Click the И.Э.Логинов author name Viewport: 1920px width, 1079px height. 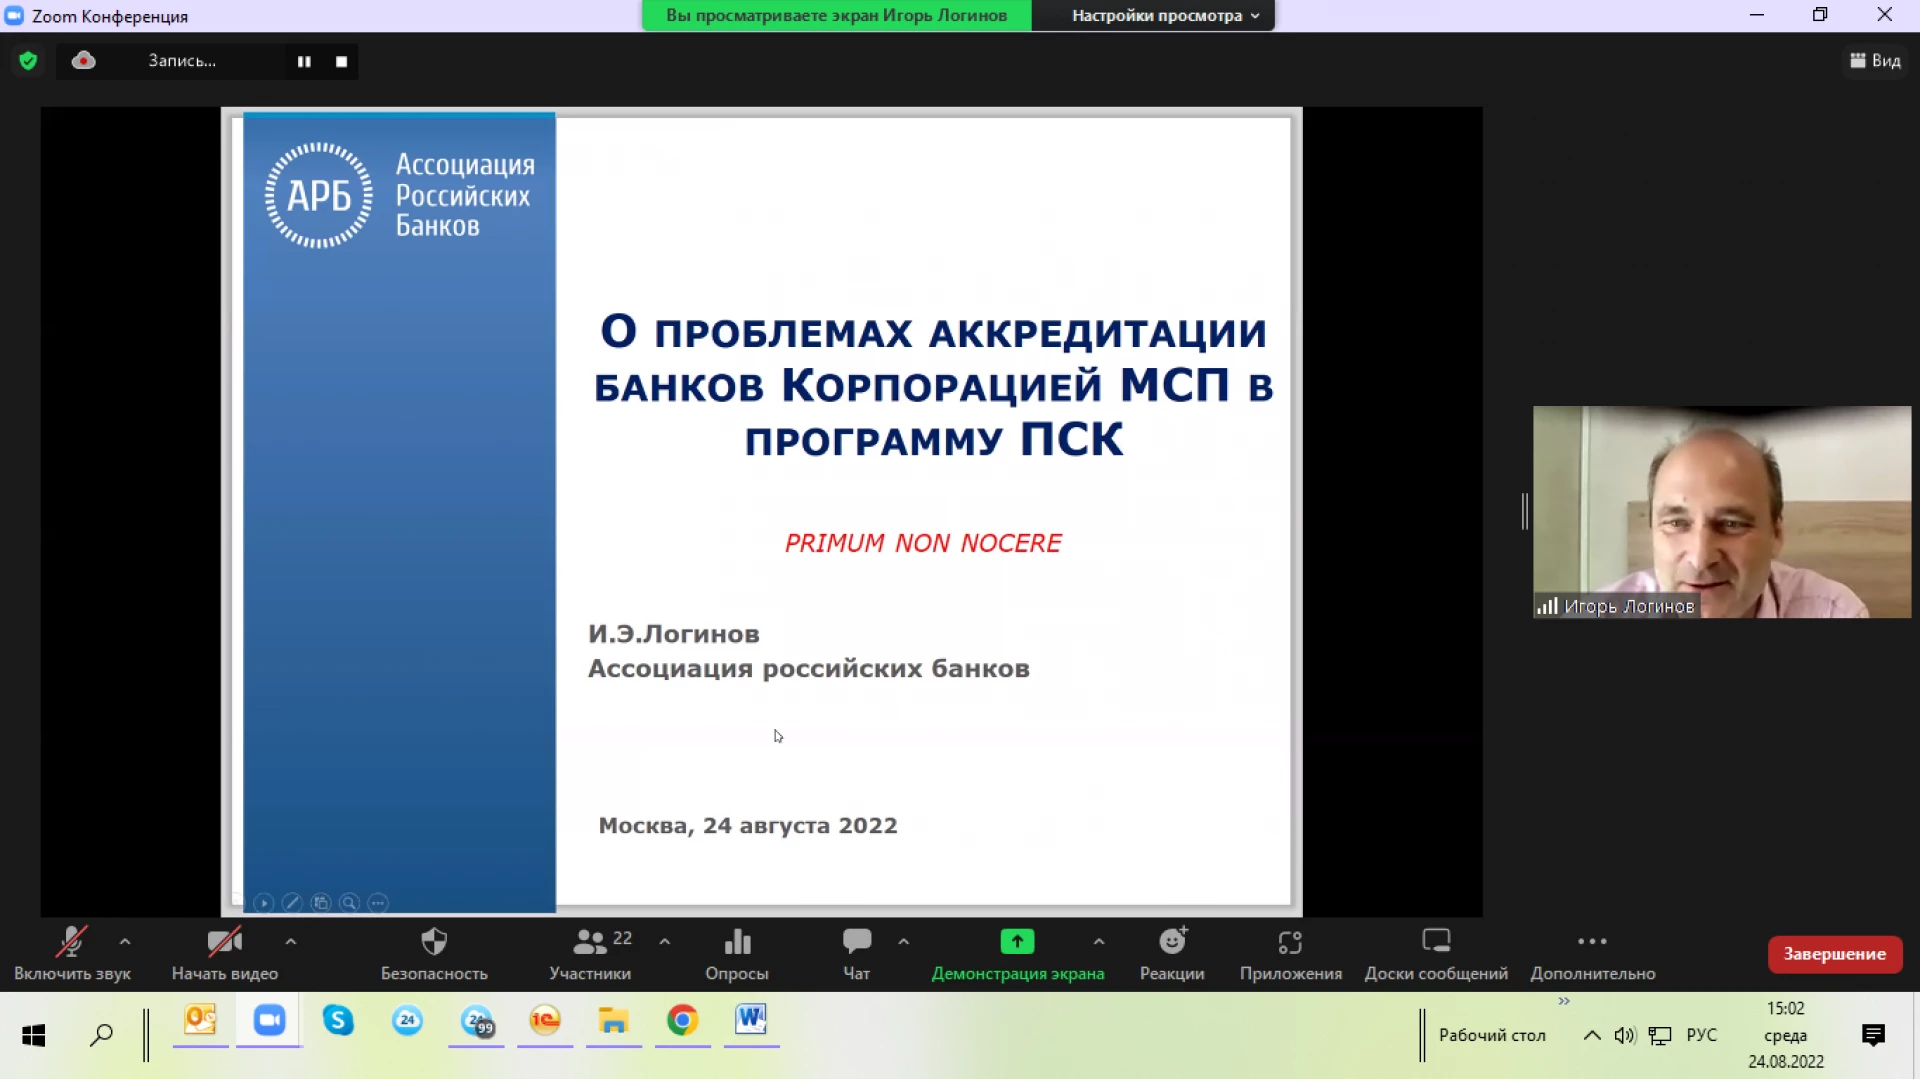[674, 634]
